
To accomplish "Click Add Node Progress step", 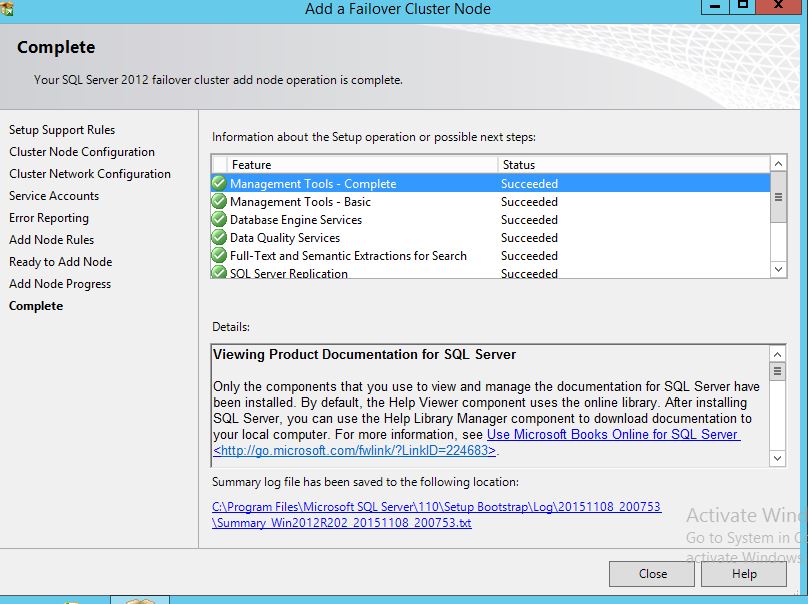I will pos(60,284).
